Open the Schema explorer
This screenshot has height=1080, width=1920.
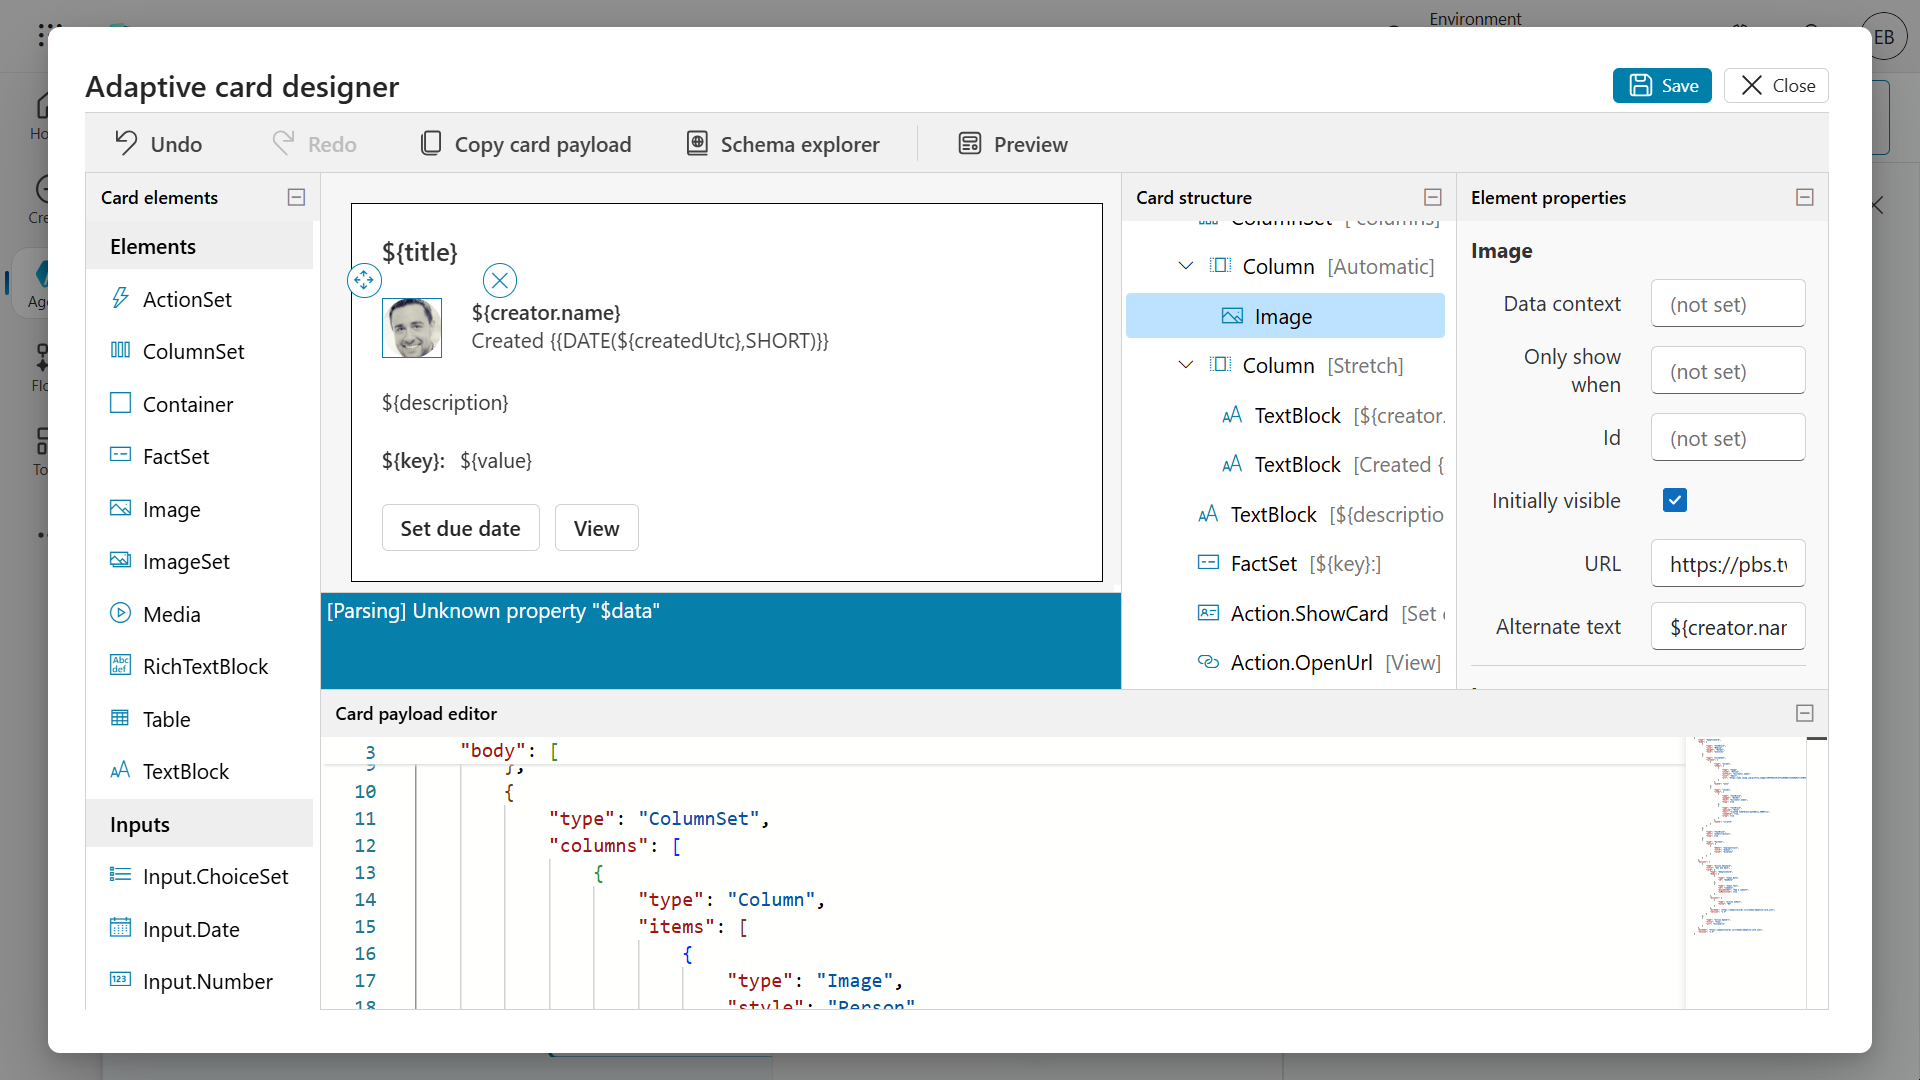[783, 144]
